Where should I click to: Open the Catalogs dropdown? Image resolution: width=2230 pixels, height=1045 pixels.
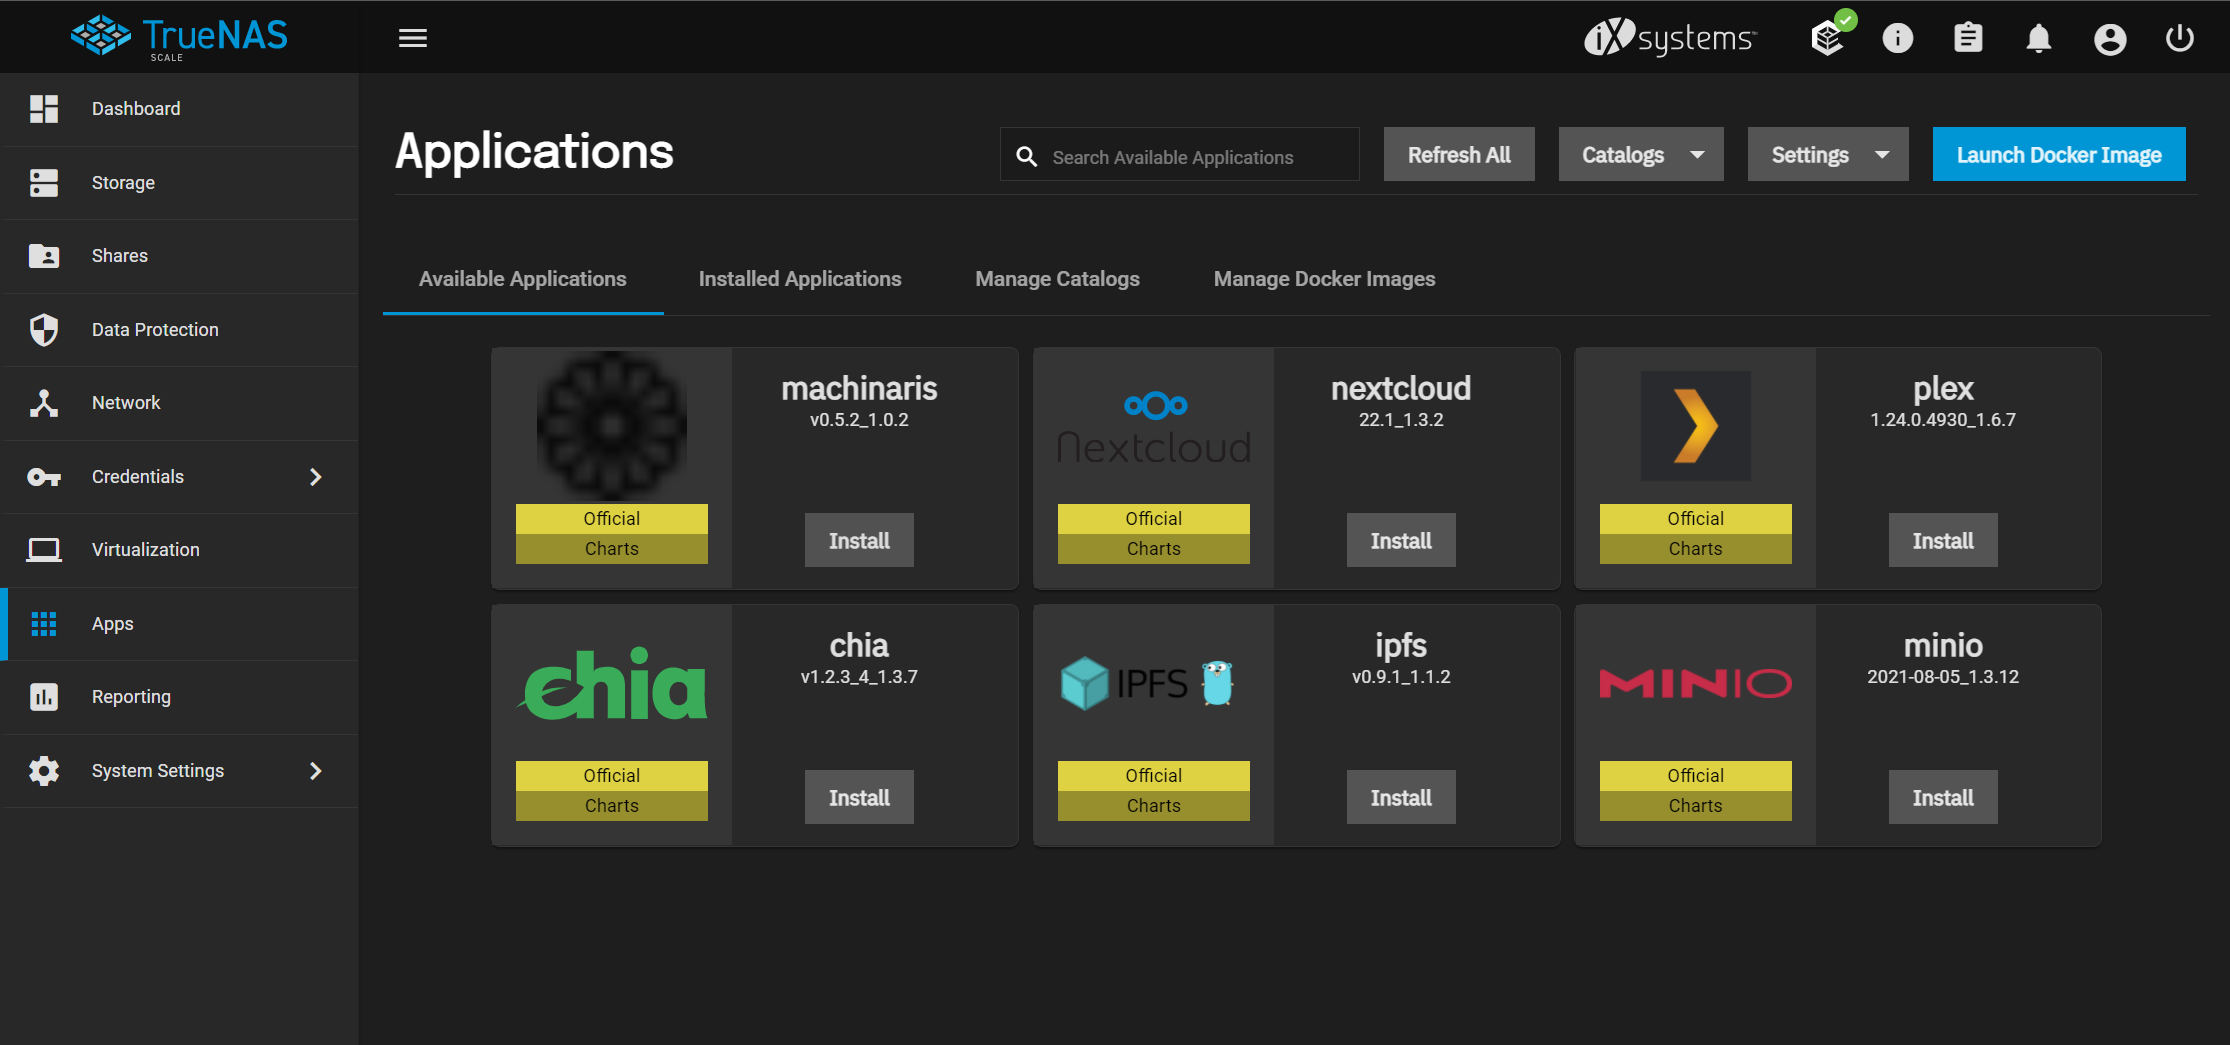(x=1641, y=154)
